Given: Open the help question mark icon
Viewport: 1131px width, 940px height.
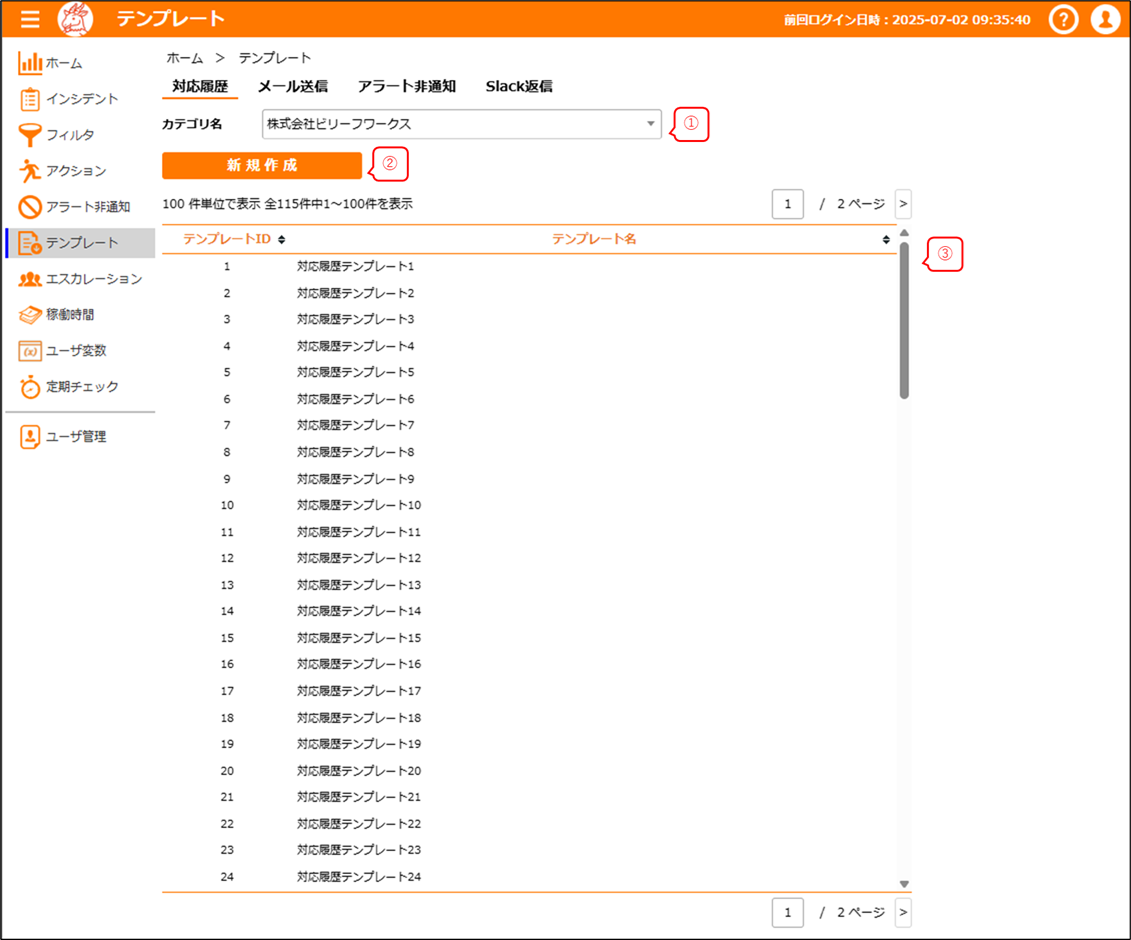Looking at the screenshot, I should pyautogui.click(x=1063, y=19).
